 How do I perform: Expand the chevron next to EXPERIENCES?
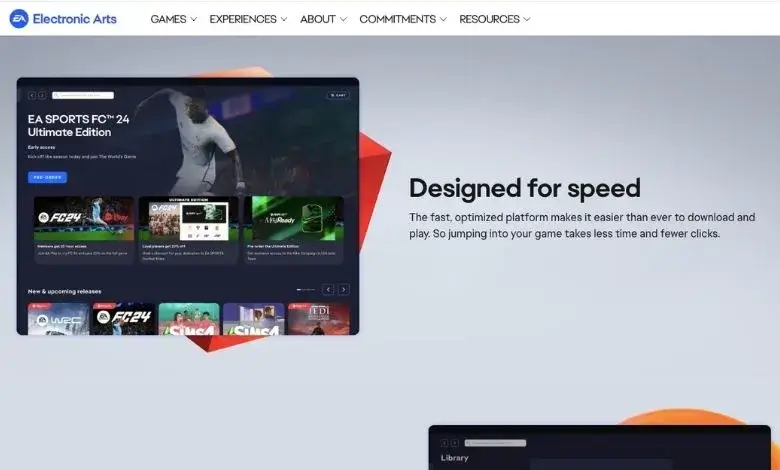point(284,19)
